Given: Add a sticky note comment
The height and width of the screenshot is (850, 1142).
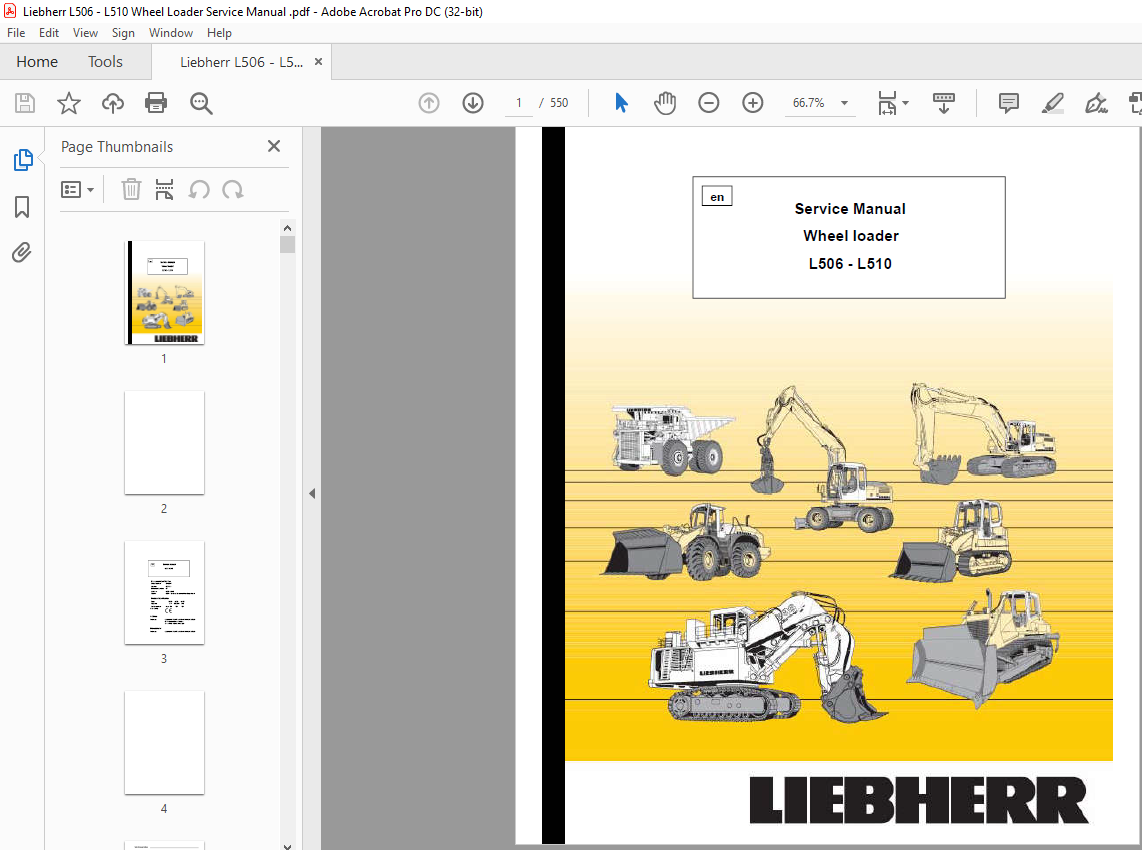Looking at the screenshot, I should [x=1009, y=103].
